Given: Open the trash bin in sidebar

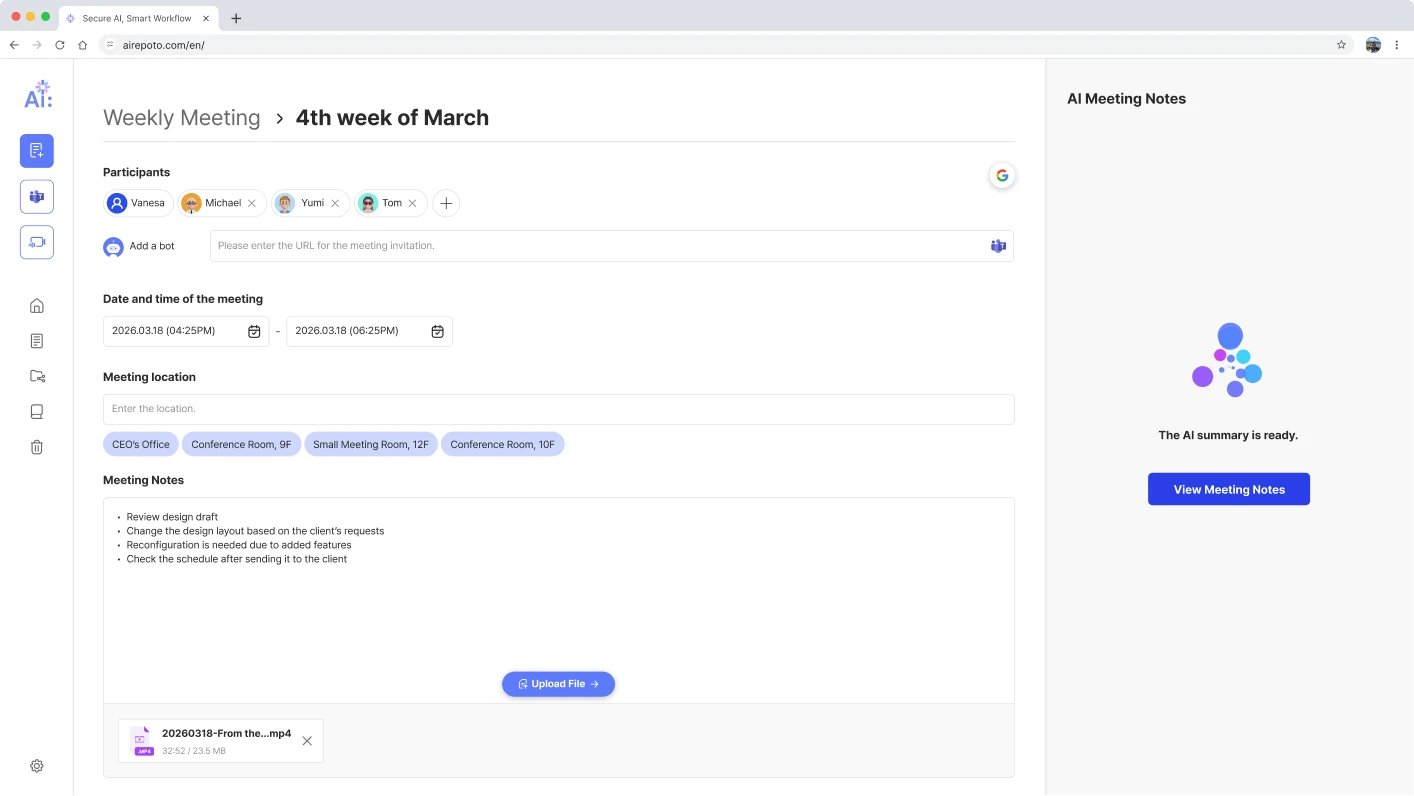Looking at the screenshot, I should click(37, 447).
